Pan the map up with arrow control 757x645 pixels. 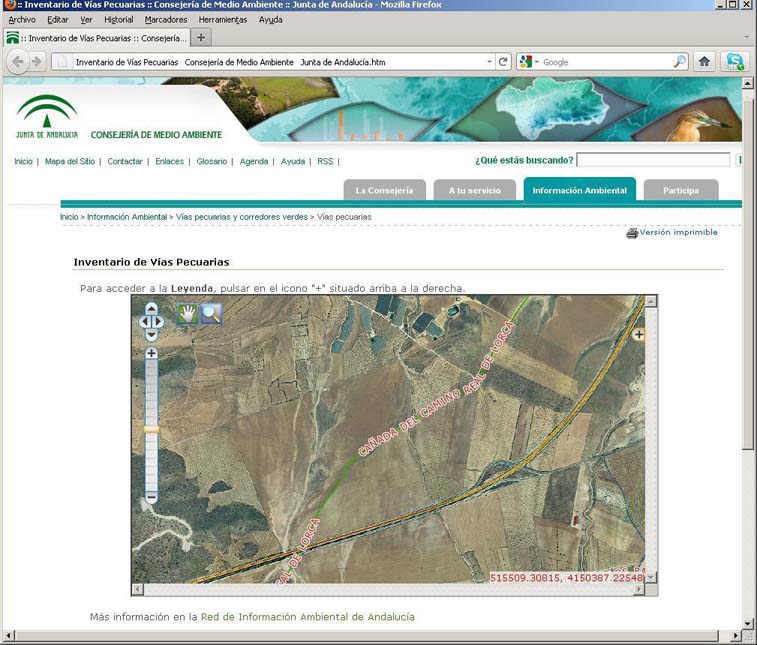point(151,310)
